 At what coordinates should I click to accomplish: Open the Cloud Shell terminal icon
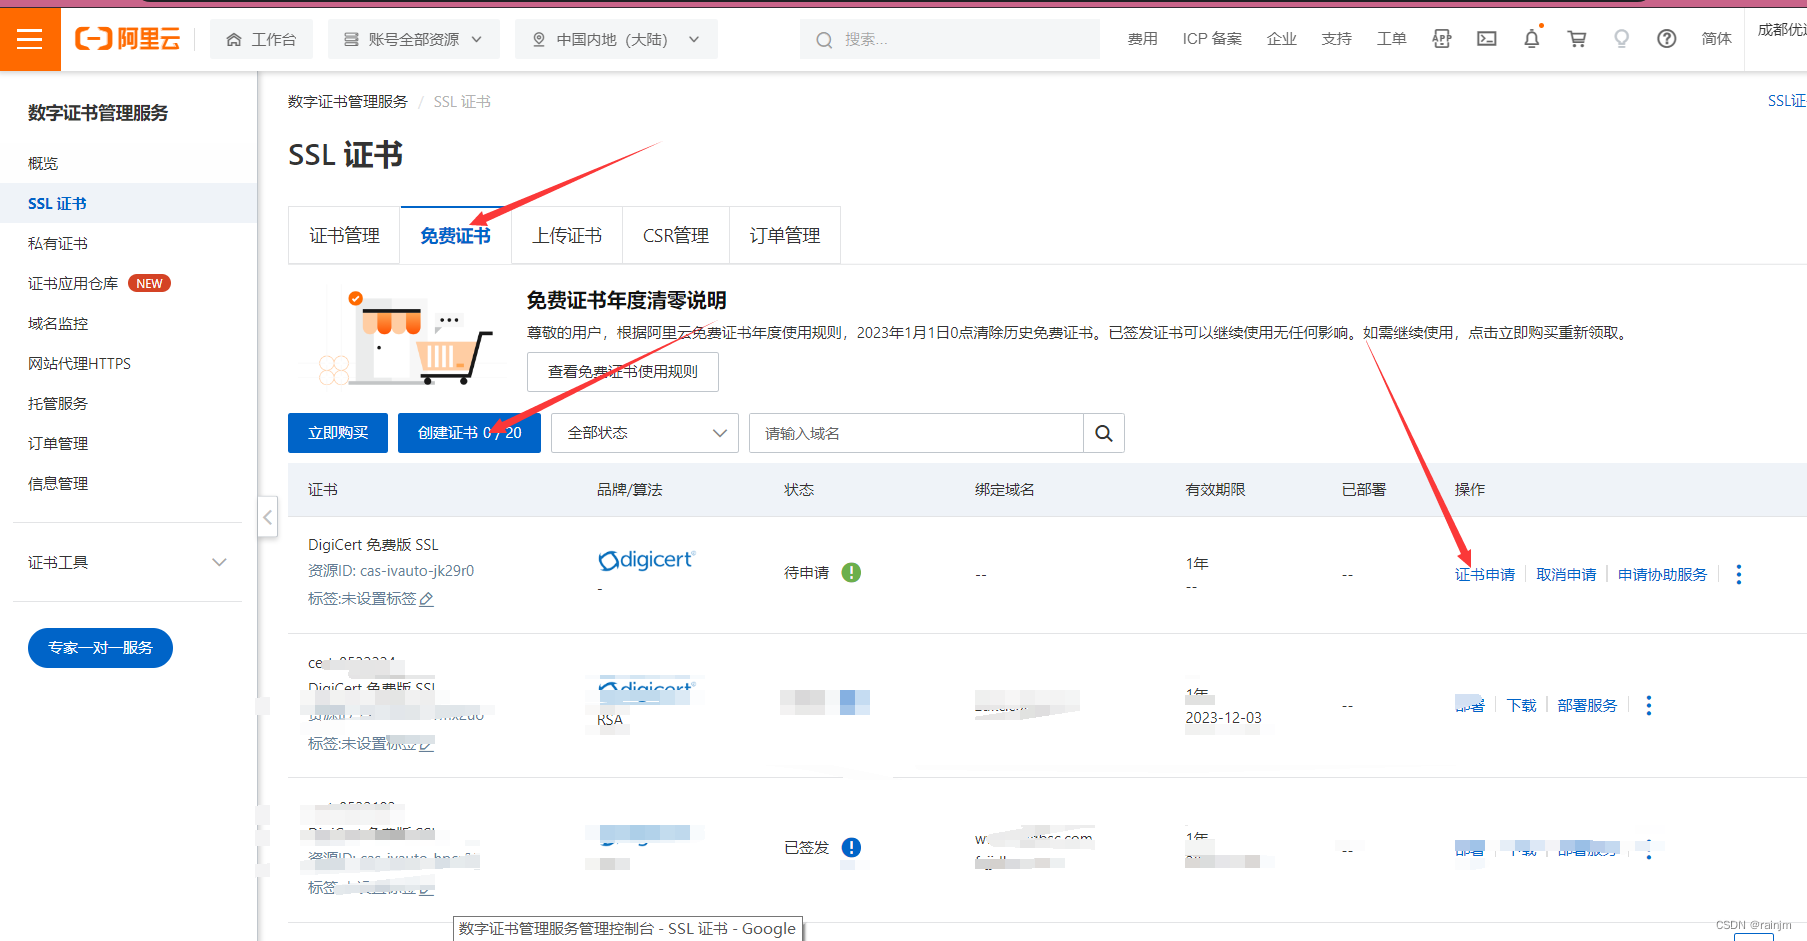pos(1487,39)
